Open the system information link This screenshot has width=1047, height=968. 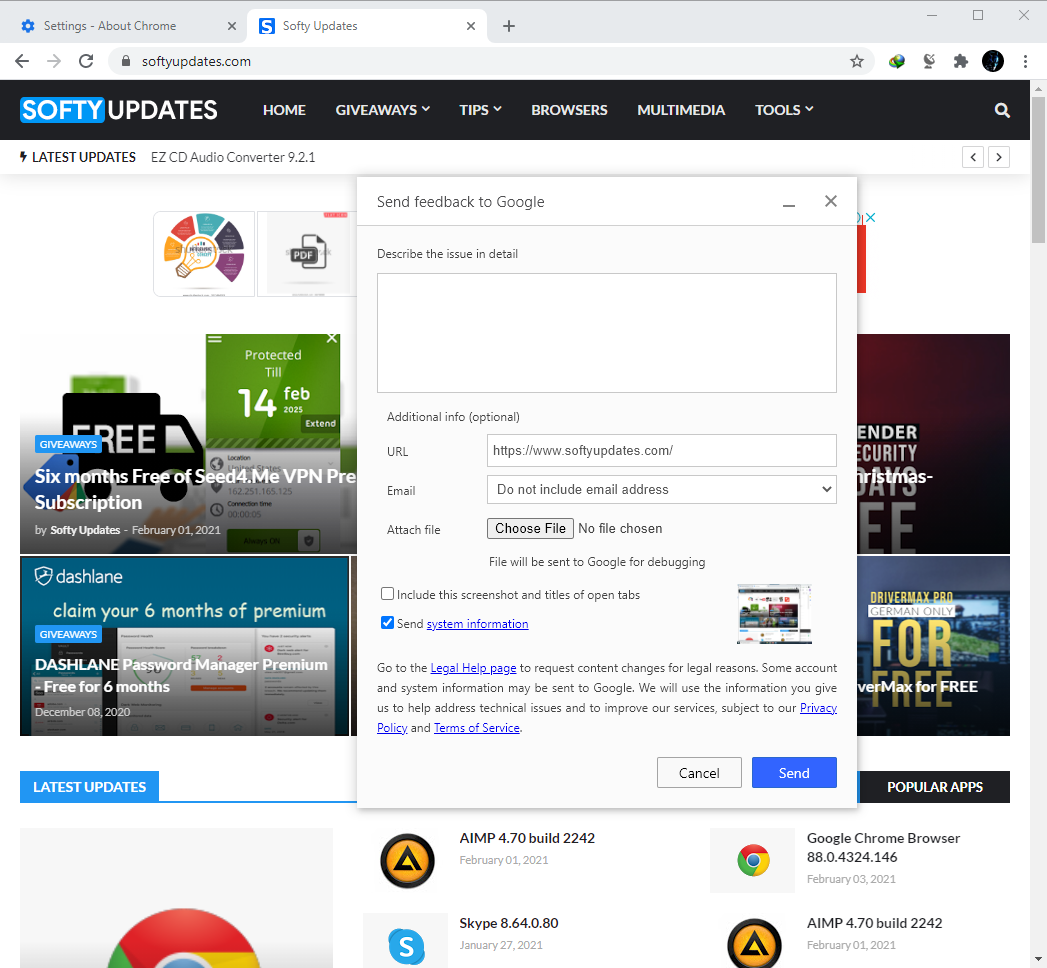pos(477,624)
